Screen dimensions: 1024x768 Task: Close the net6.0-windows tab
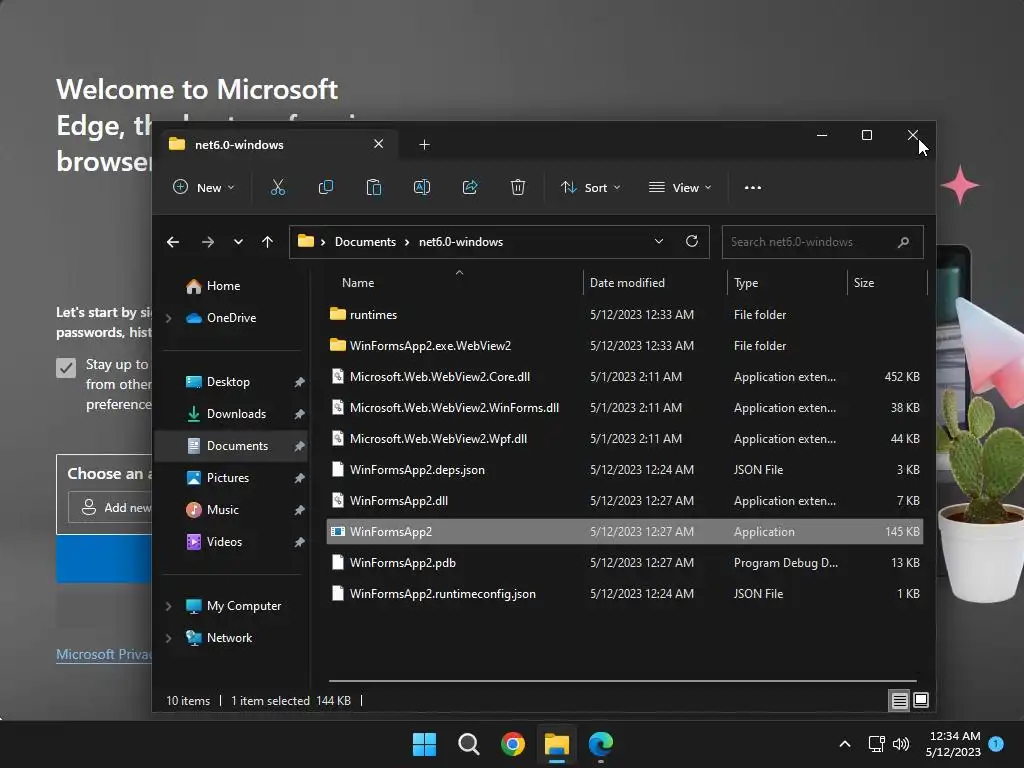[378, 144]
